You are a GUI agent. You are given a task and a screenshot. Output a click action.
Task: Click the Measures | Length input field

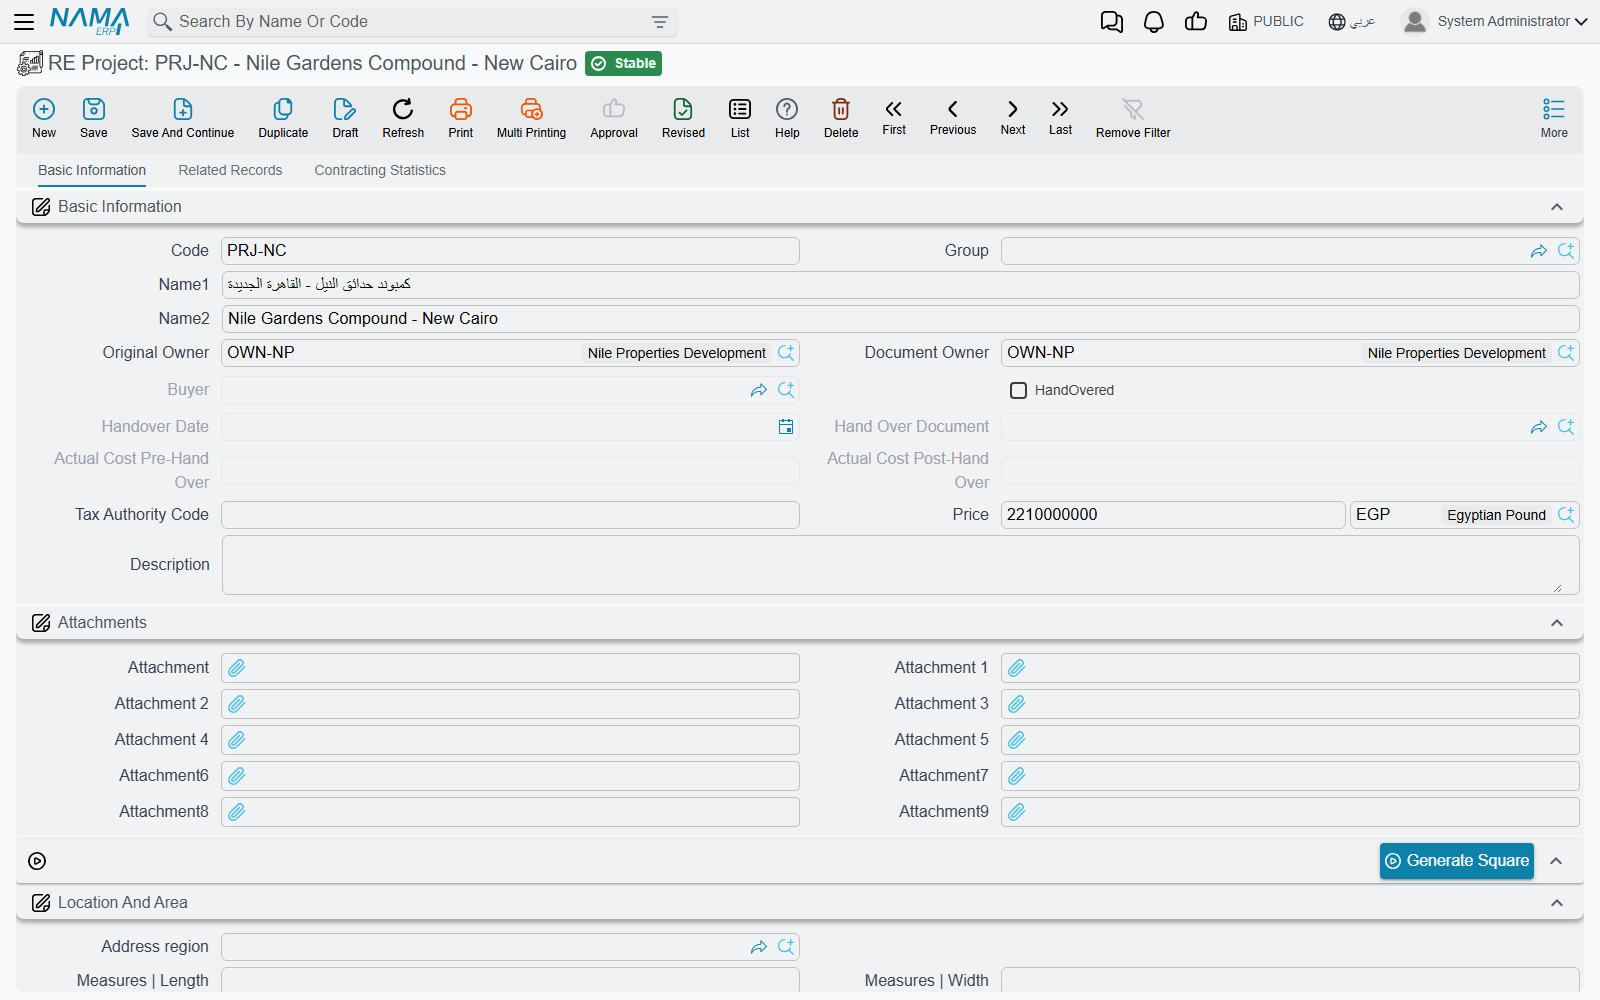coord(510,980)
